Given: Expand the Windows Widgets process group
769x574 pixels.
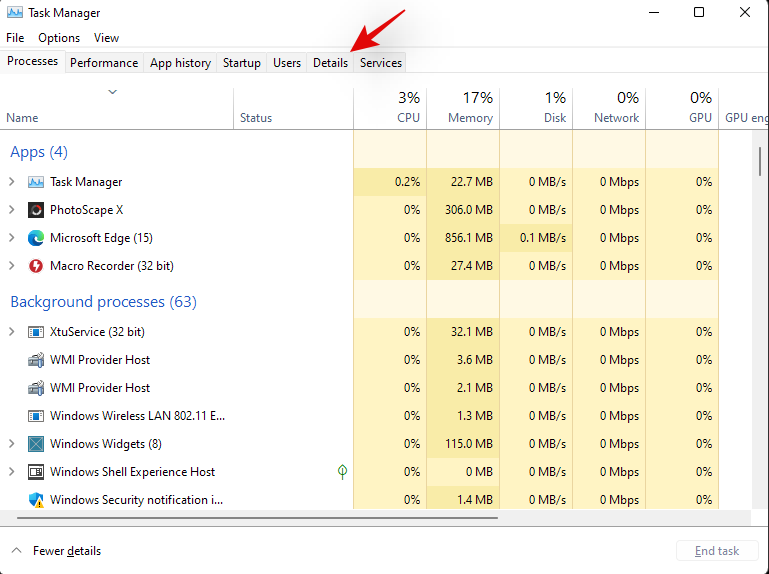Looking at the screenshot, I should 12,444.
